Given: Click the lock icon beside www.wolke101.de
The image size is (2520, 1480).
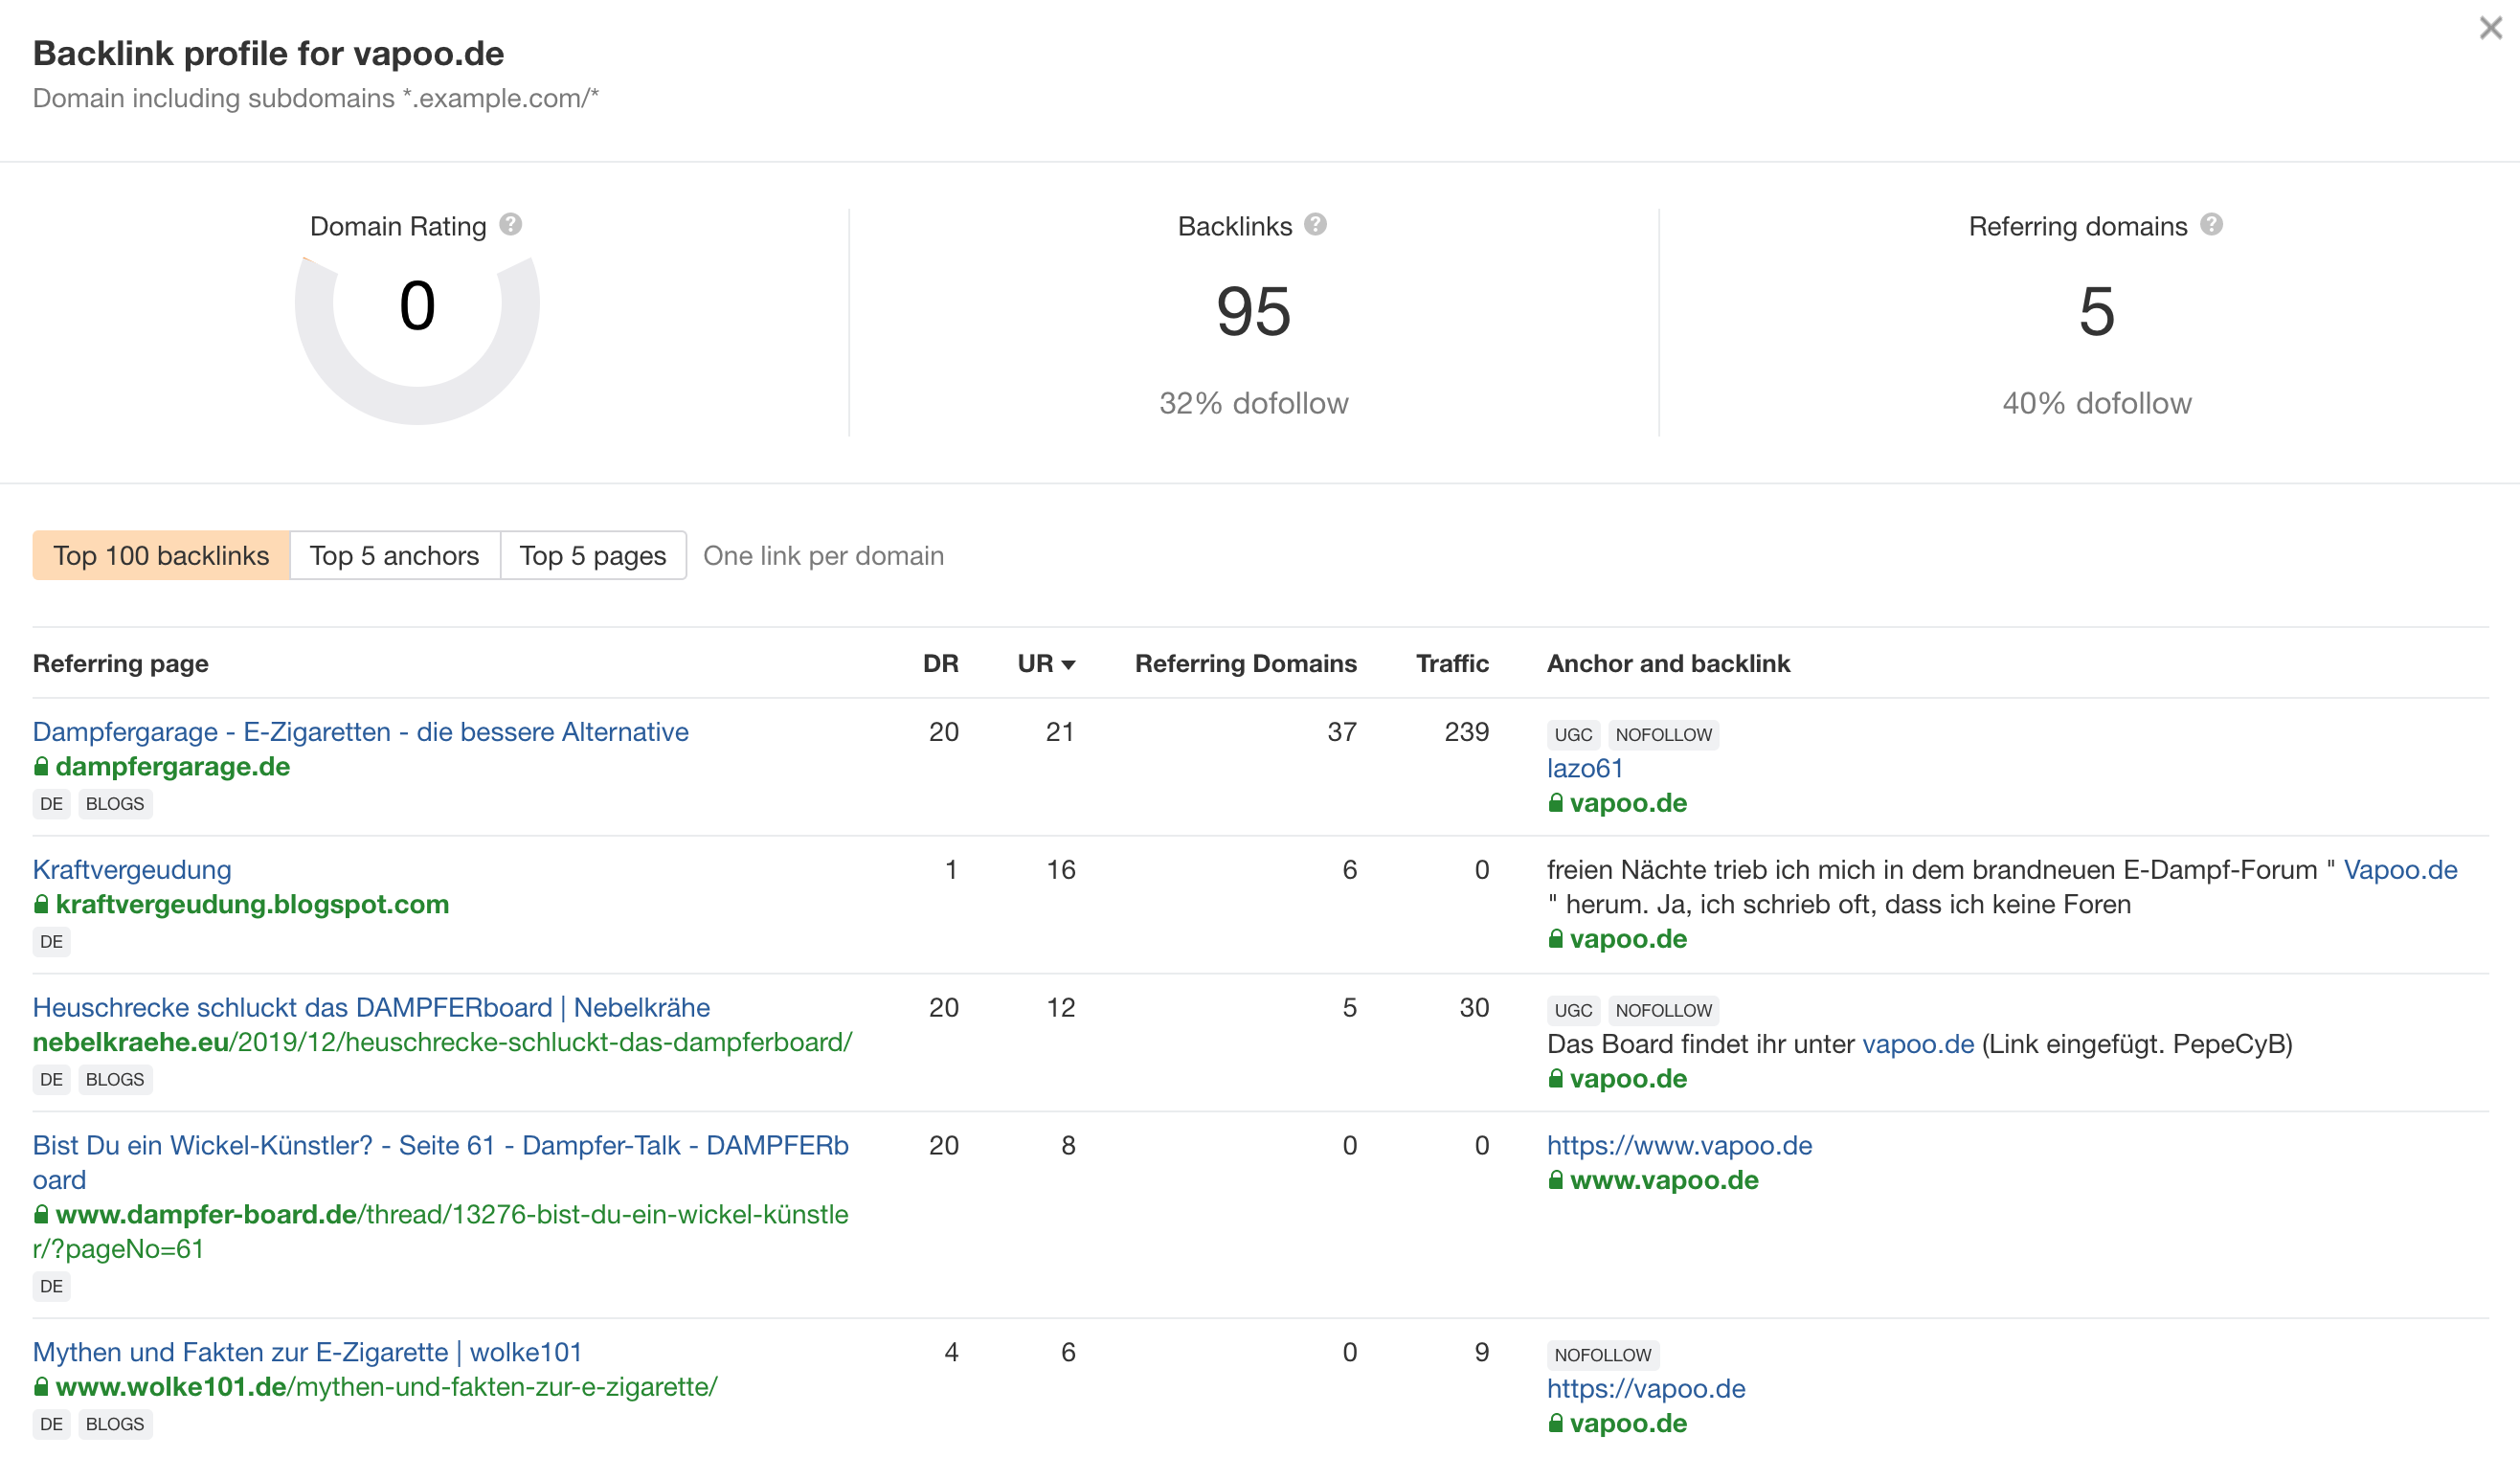Looking at the screenshot, I should click(41, 1387).
